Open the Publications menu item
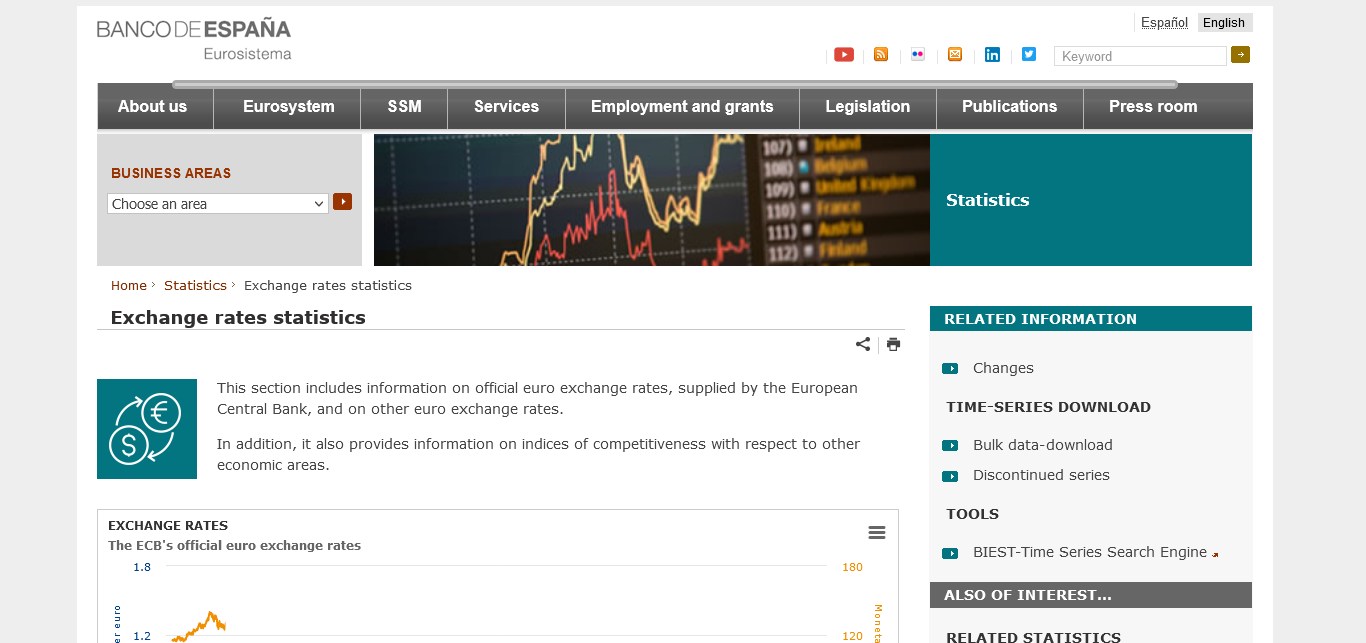The image size is (1366, 643). [x=1009, y=107]
